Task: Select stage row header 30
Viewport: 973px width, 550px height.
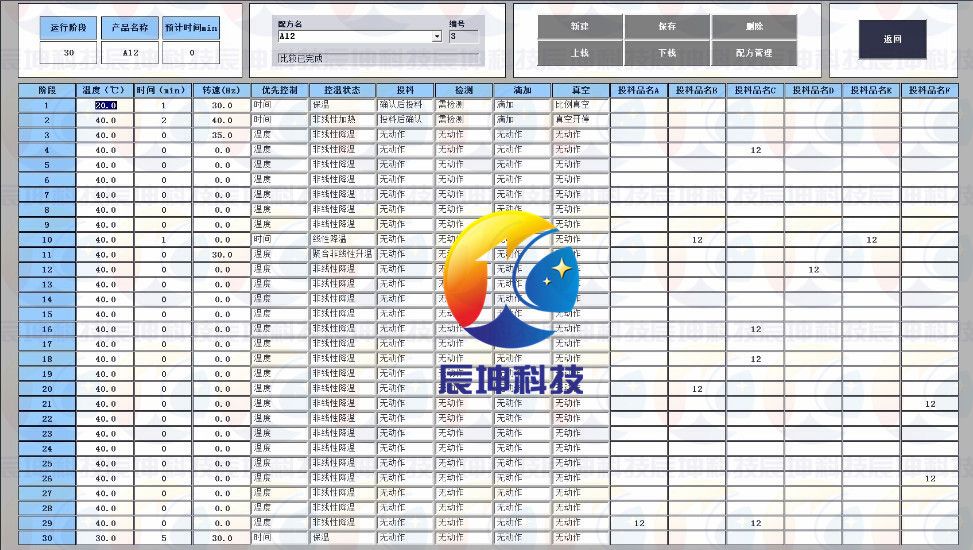Action: [47, 538]
